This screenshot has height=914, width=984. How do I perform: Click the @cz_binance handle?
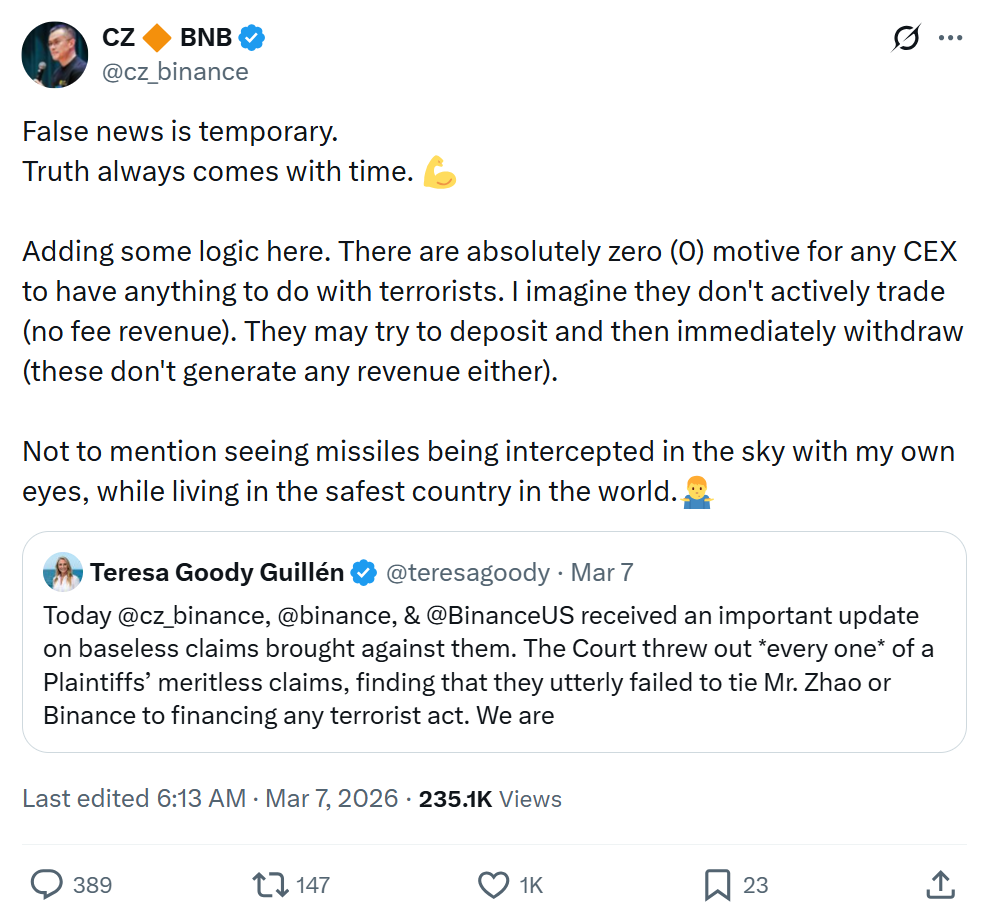pos(175,72)
